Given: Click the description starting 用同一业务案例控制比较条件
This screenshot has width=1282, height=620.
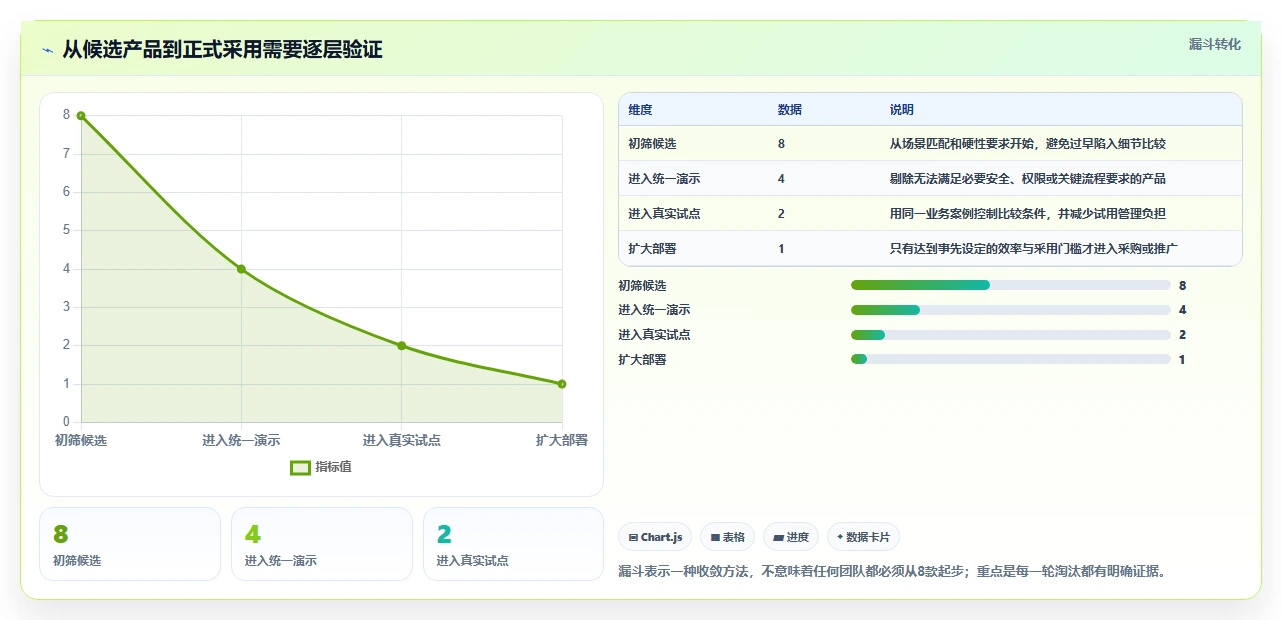Looking at the screenshot, I should tap(1028, 214).
